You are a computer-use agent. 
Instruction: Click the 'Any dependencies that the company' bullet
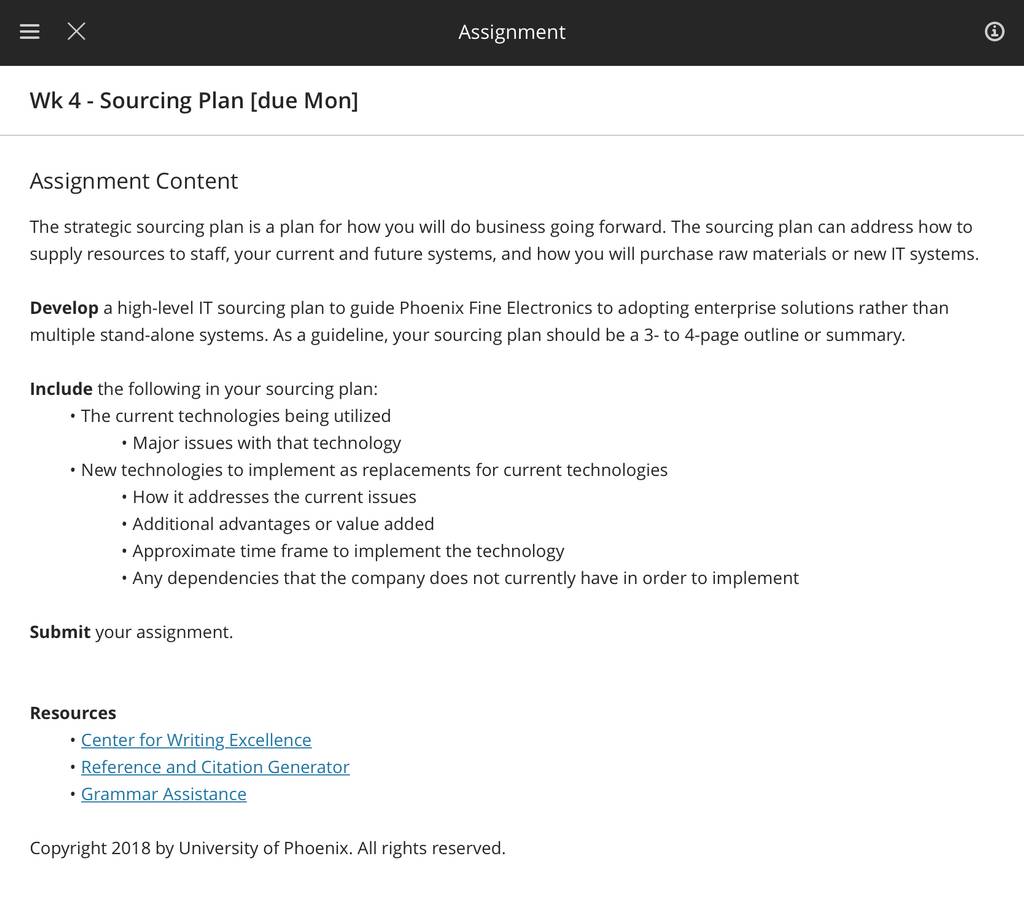pyautogui.click(x=466, y=578)
